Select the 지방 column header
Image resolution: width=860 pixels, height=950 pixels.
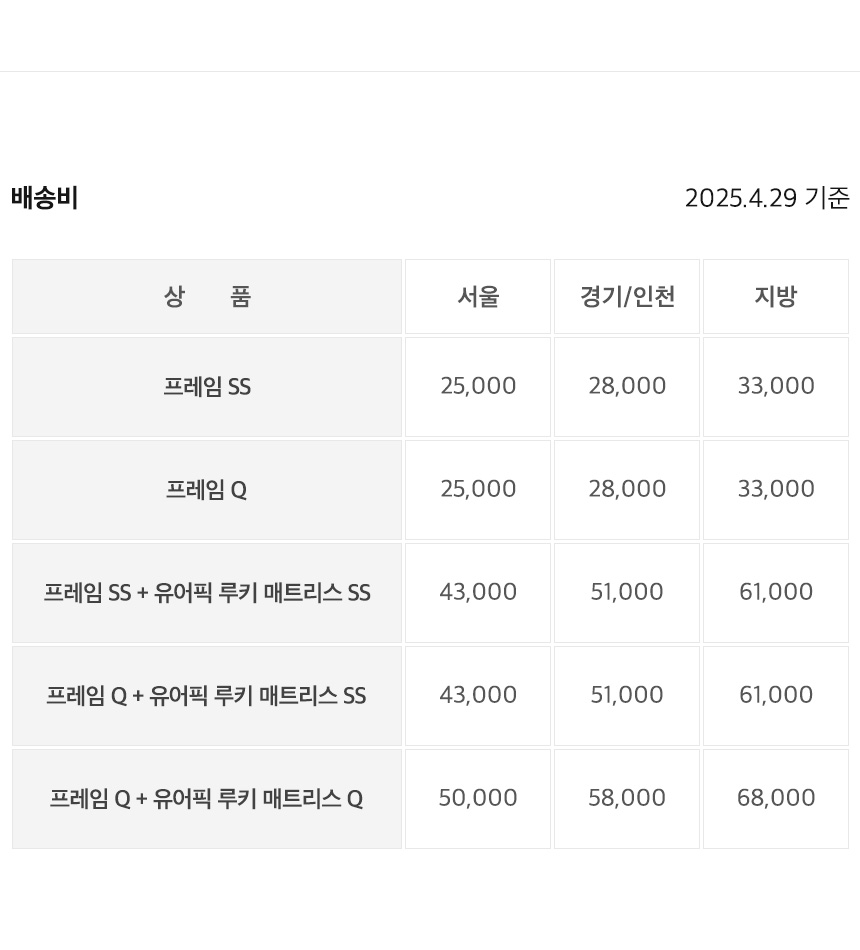[776, 297]
